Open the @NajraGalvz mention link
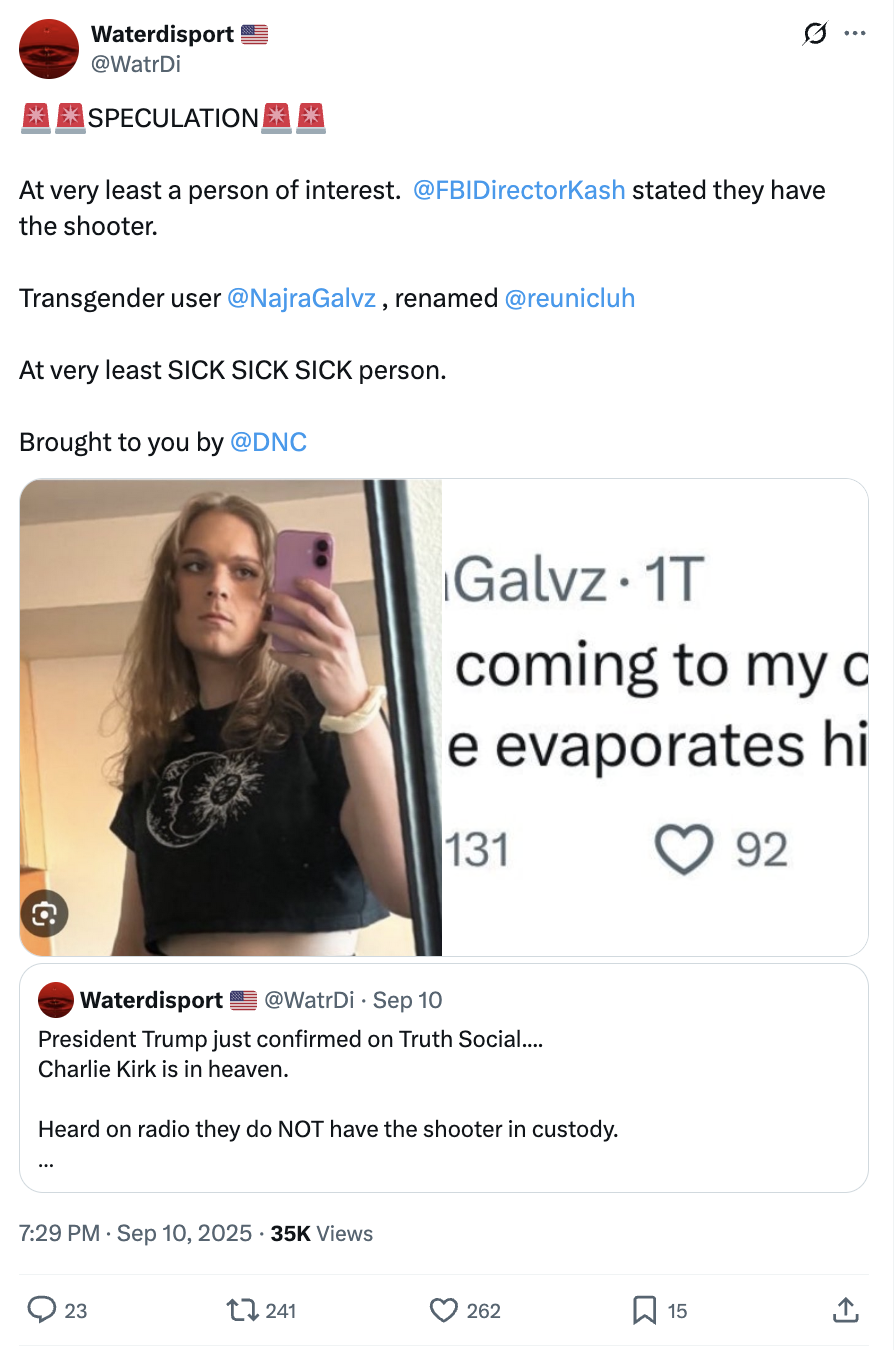This screenshot has width=896, height=1350. 302,298
